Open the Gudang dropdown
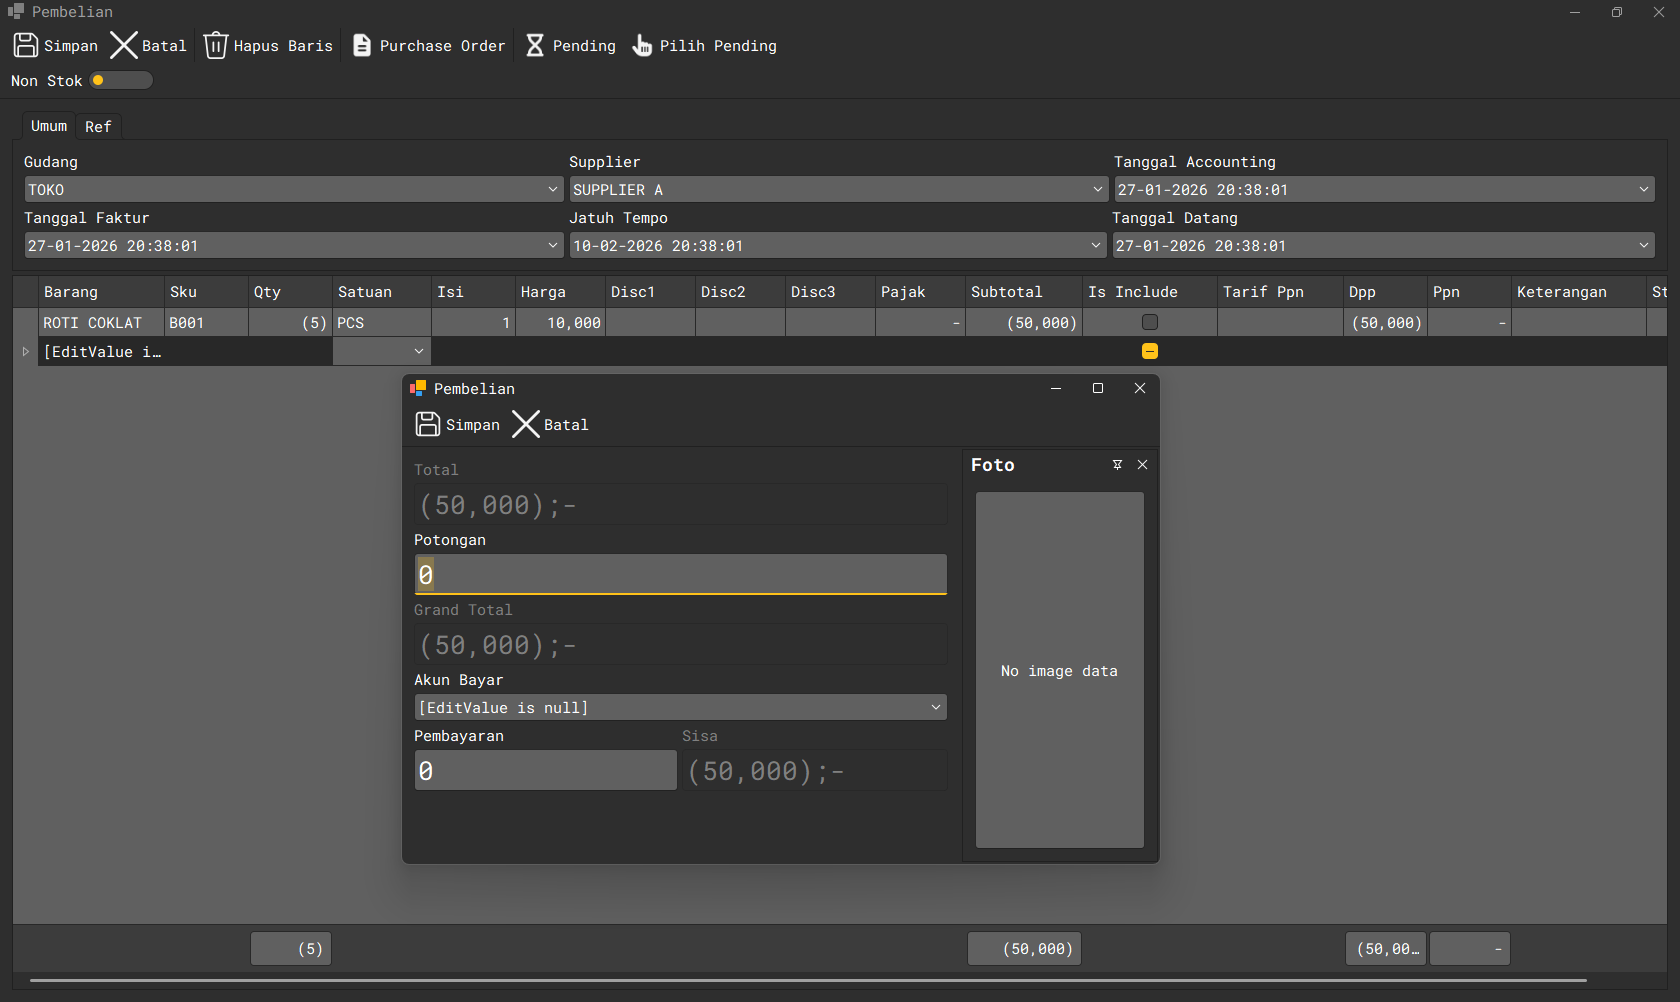The width and height of the screenshot is (1680, 1002). (553, 190)
